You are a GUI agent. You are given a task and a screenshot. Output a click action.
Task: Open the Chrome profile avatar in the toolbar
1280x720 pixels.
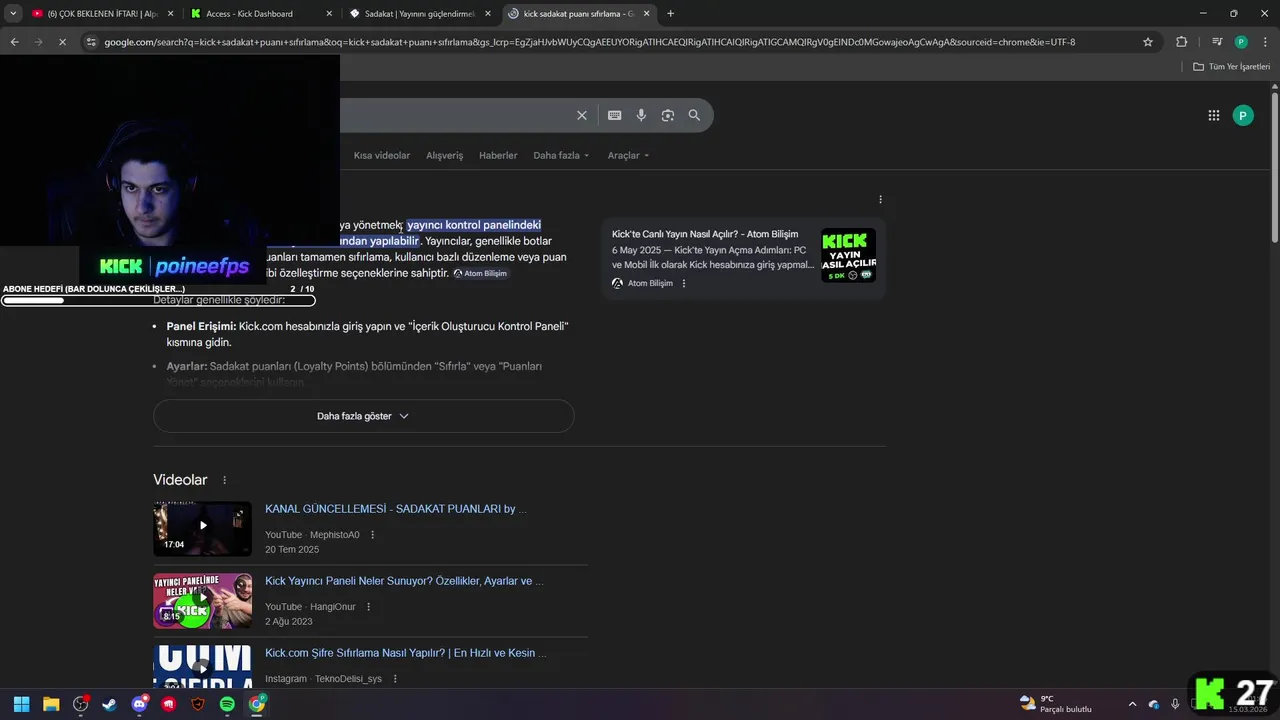point(1241,42)
